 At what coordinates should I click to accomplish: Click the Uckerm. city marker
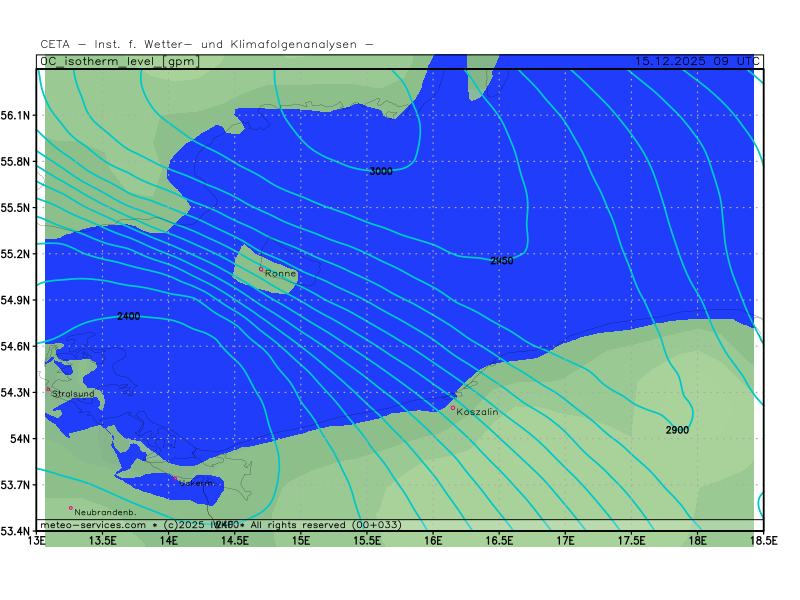[x=177, y=479]
